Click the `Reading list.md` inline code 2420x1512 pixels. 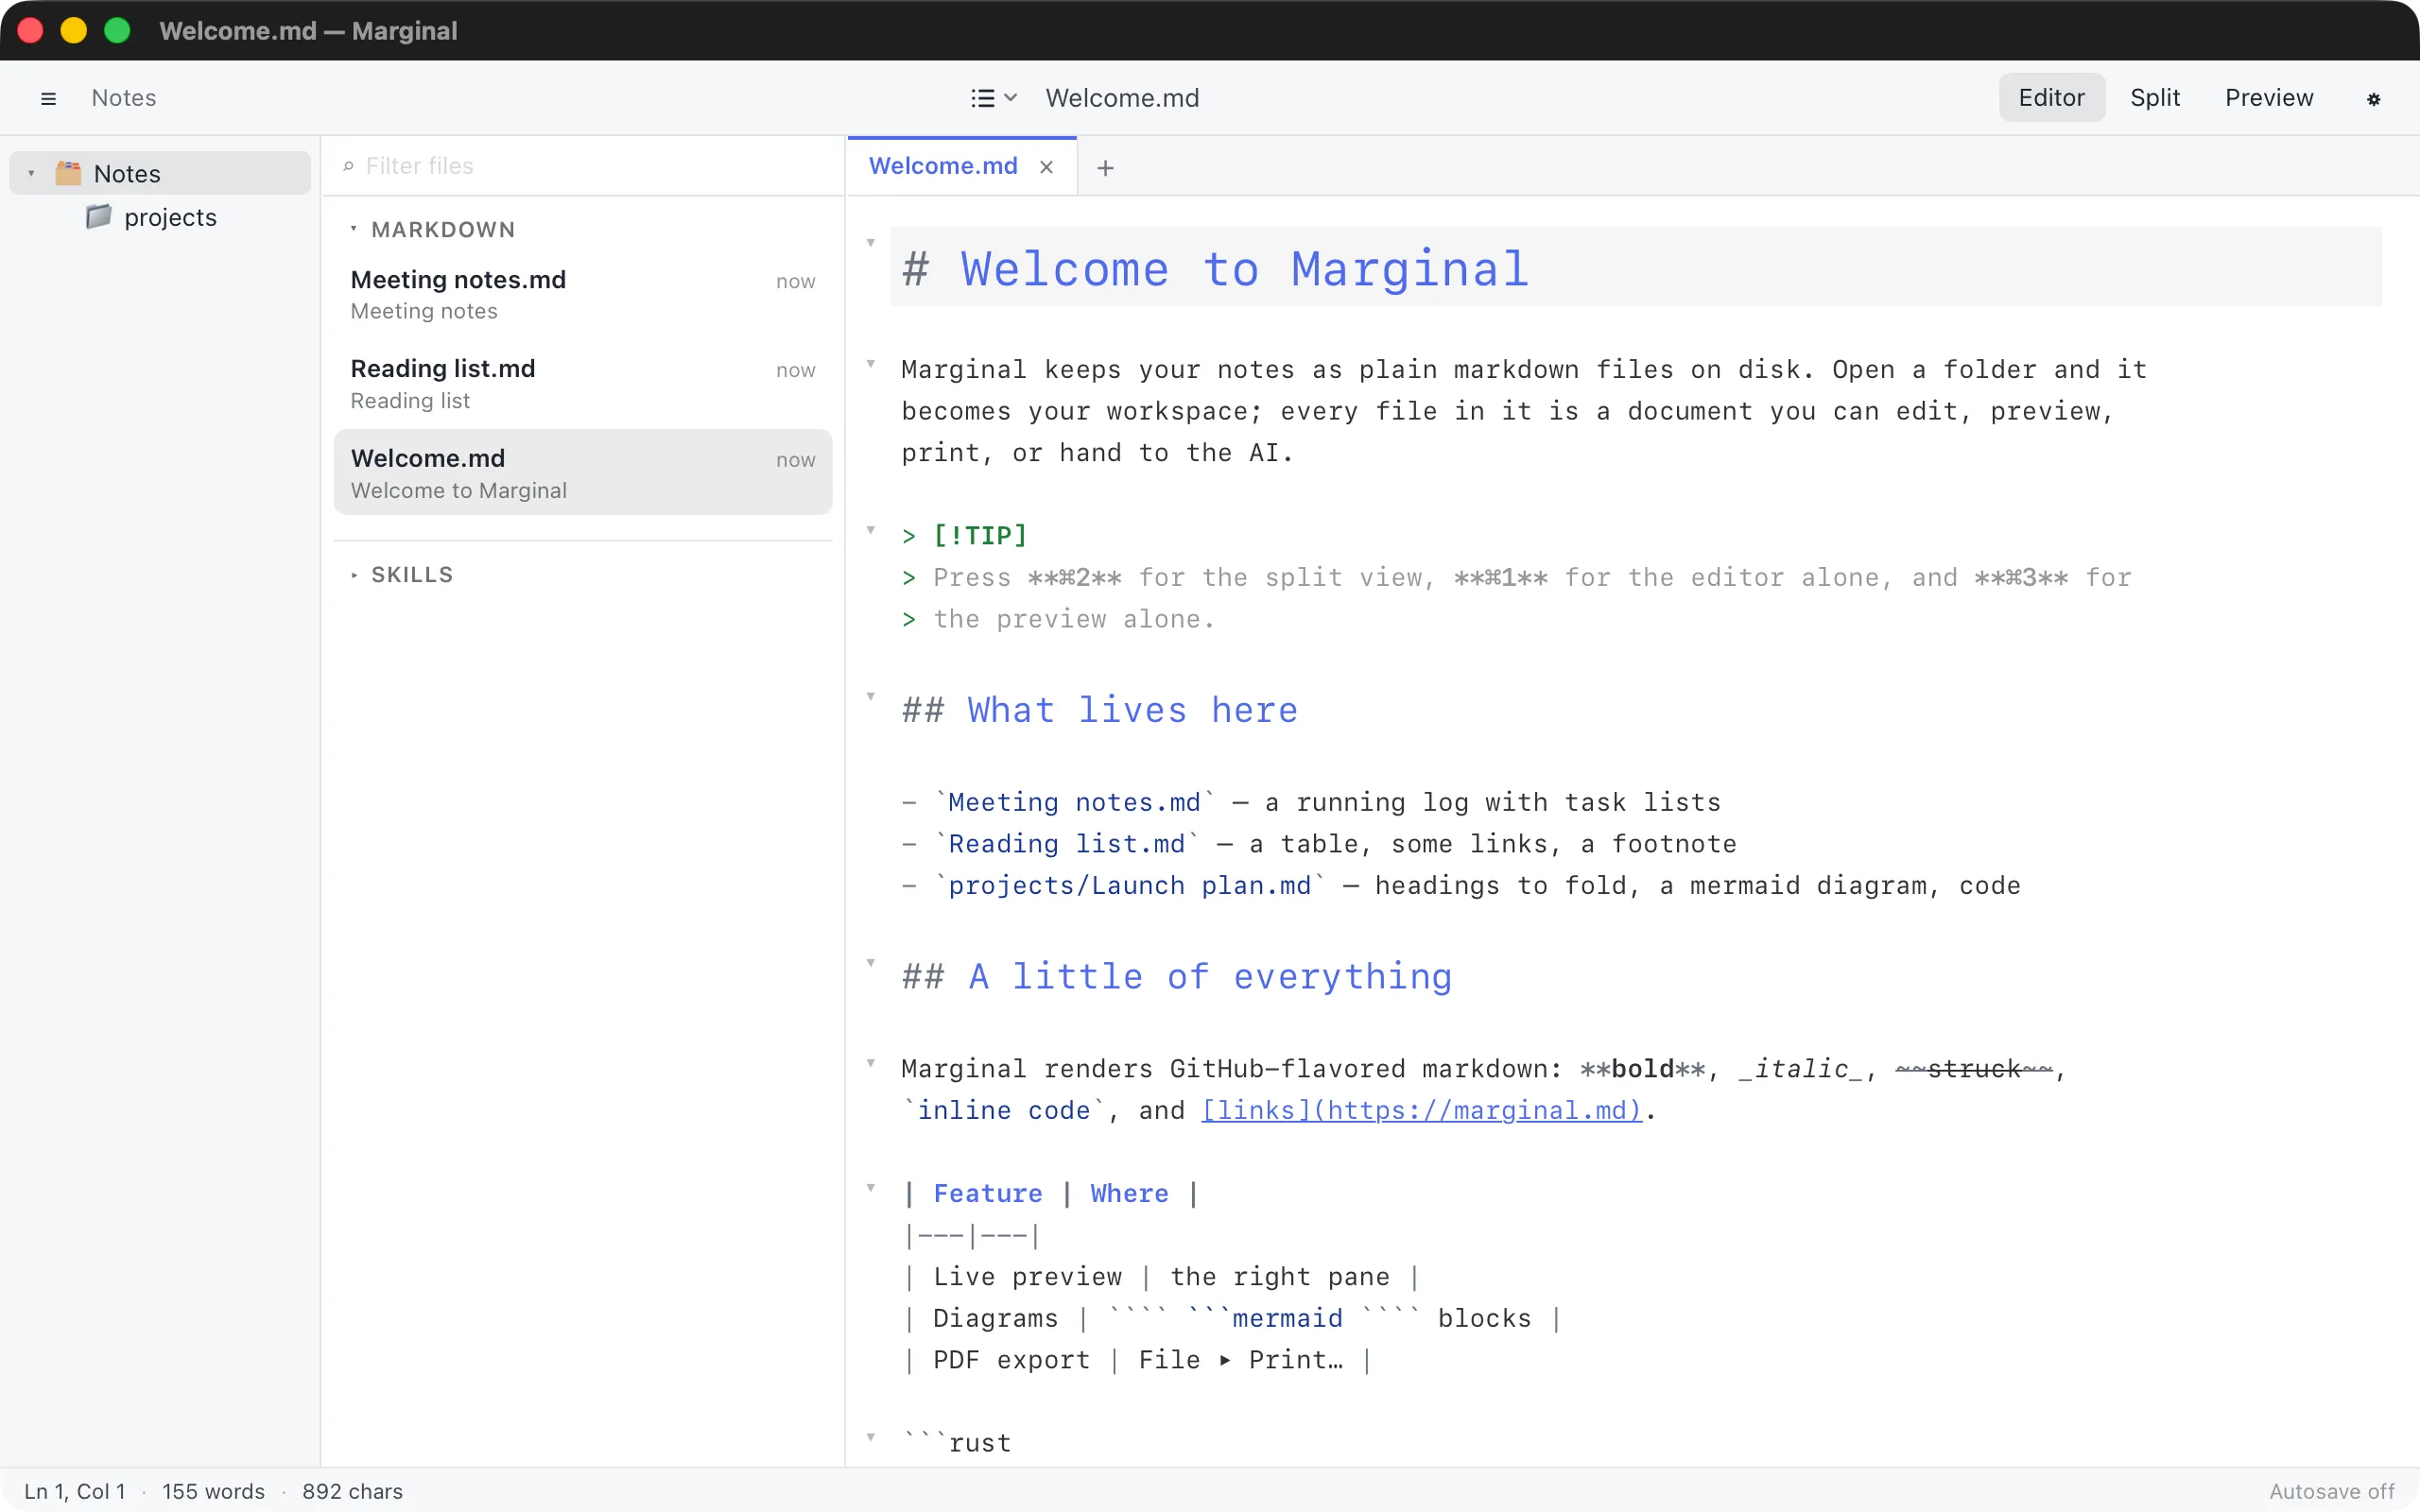tap(1066, 844)
